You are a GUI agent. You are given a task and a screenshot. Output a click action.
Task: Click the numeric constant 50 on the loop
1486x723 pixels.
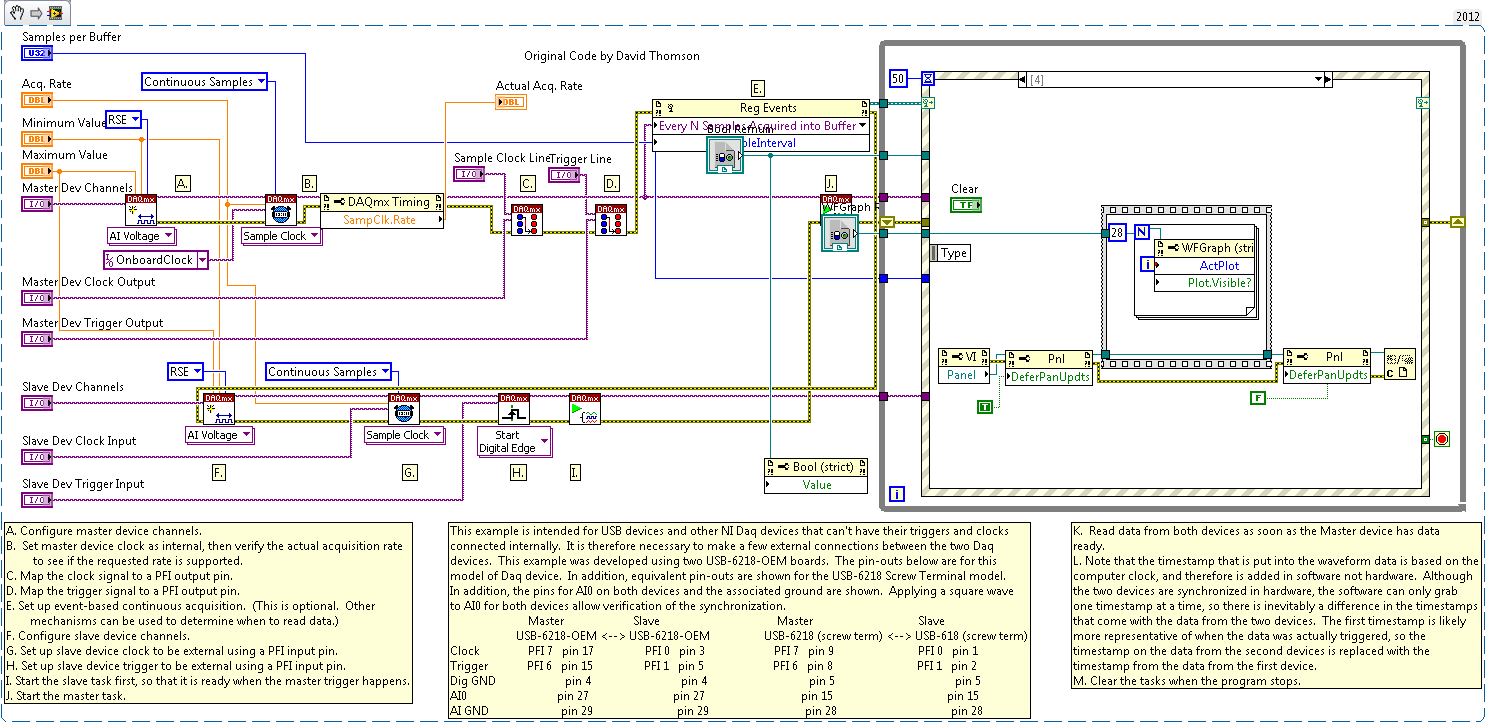click(897, 78)
